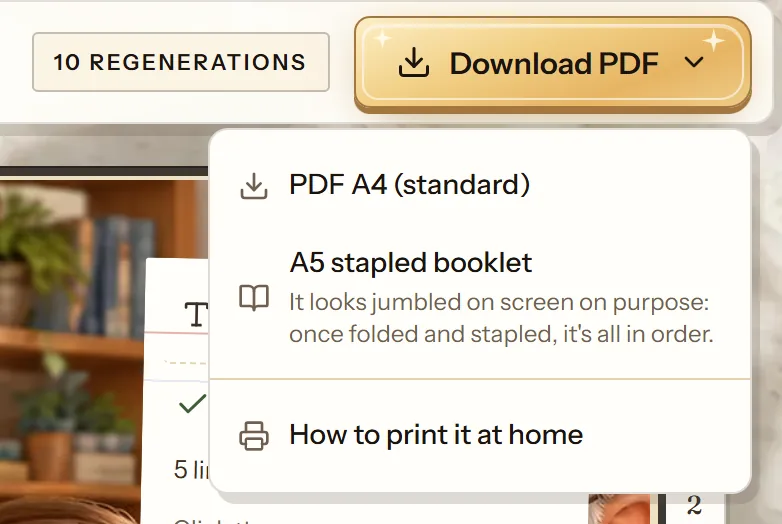Click the Download PDF button
Image resolution: width=782 pixels, height=524 pixels.
coord(553,63)
